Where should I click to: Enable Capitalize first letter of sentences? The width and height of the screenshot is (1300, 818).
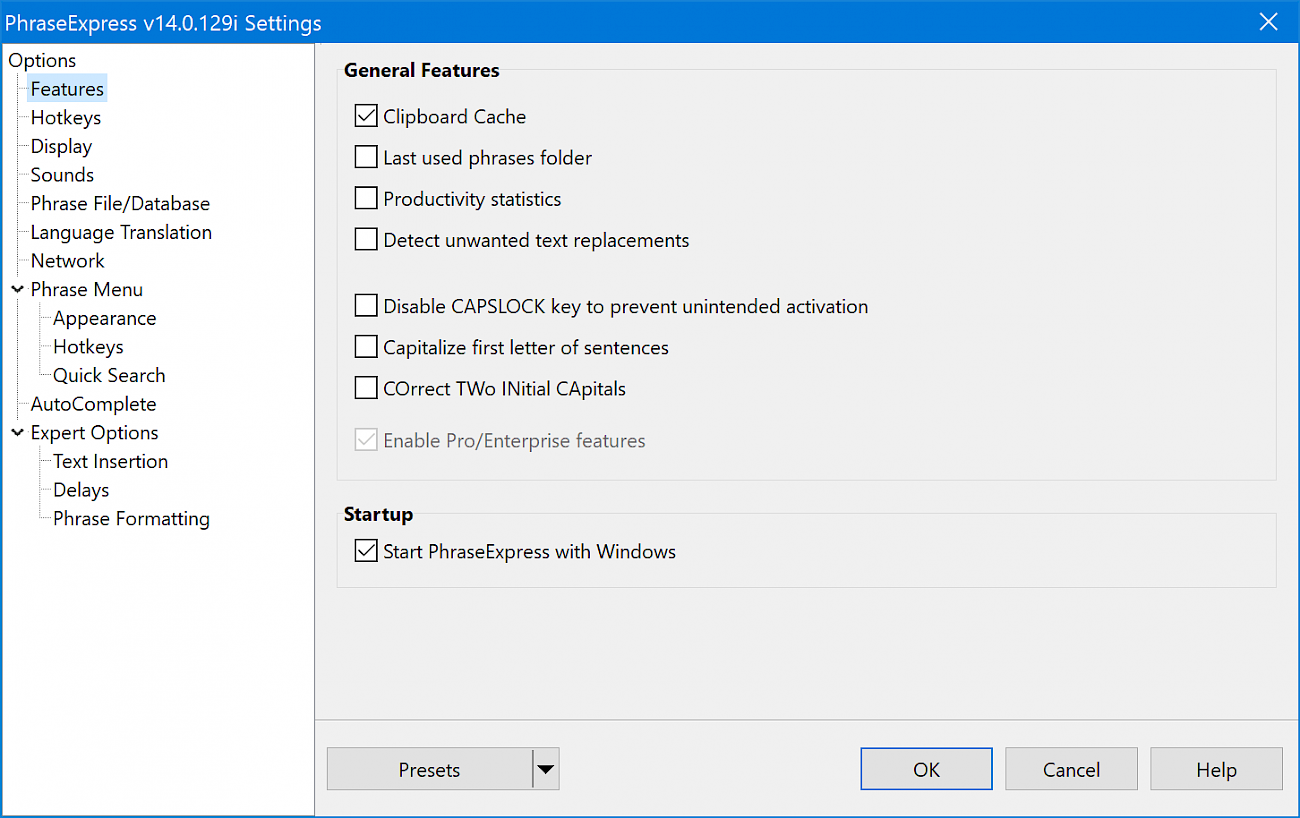(366, 347)
